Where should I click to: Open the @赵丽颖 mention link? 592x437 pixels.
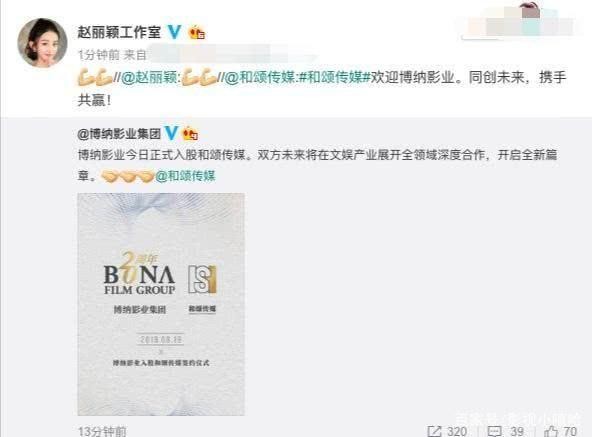click(x=150, y=78)
